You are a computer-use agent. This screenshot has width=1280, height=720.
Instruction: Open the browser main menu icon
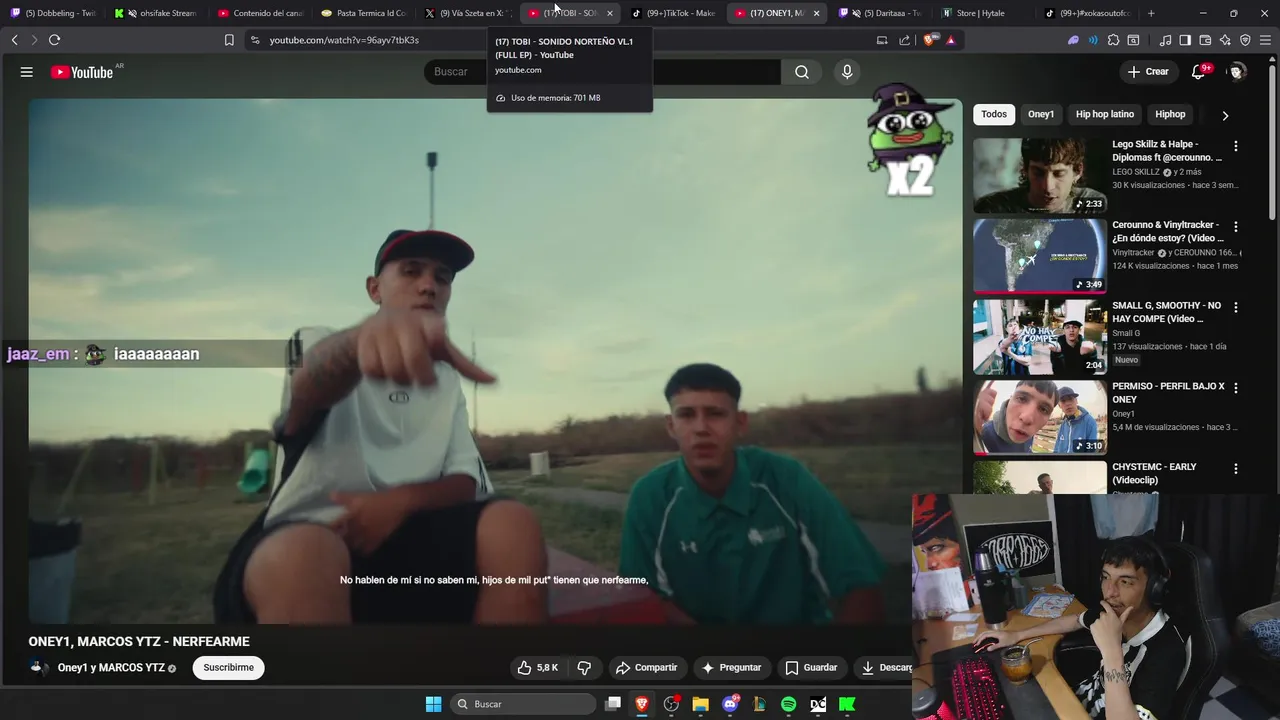(1266, 40)
